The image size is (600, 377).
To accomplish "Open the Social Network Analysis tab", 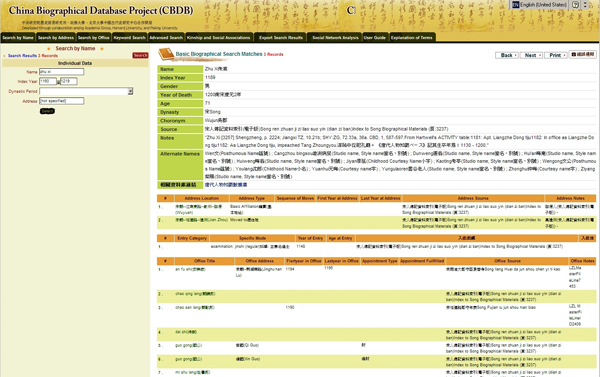I will pyautogui.click(x=335, y=38).
